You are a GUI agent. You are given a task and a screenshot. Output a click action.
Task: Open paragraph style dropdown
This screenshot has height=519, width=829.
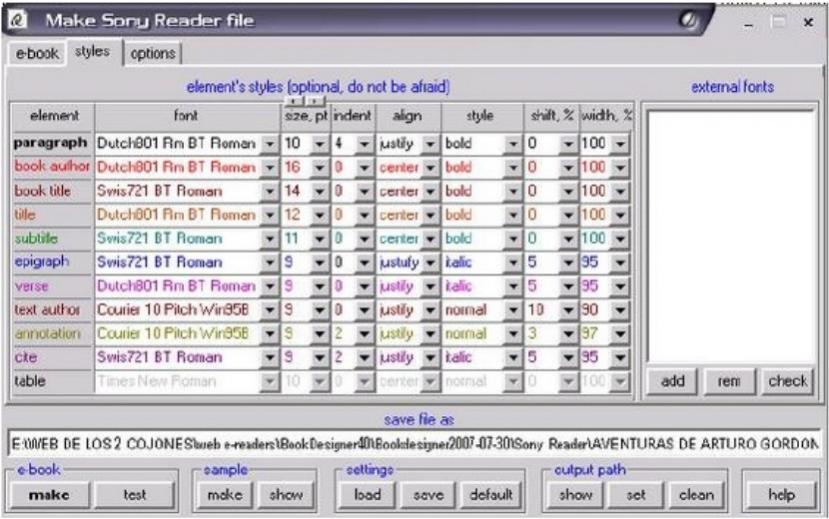pos(512,144)
